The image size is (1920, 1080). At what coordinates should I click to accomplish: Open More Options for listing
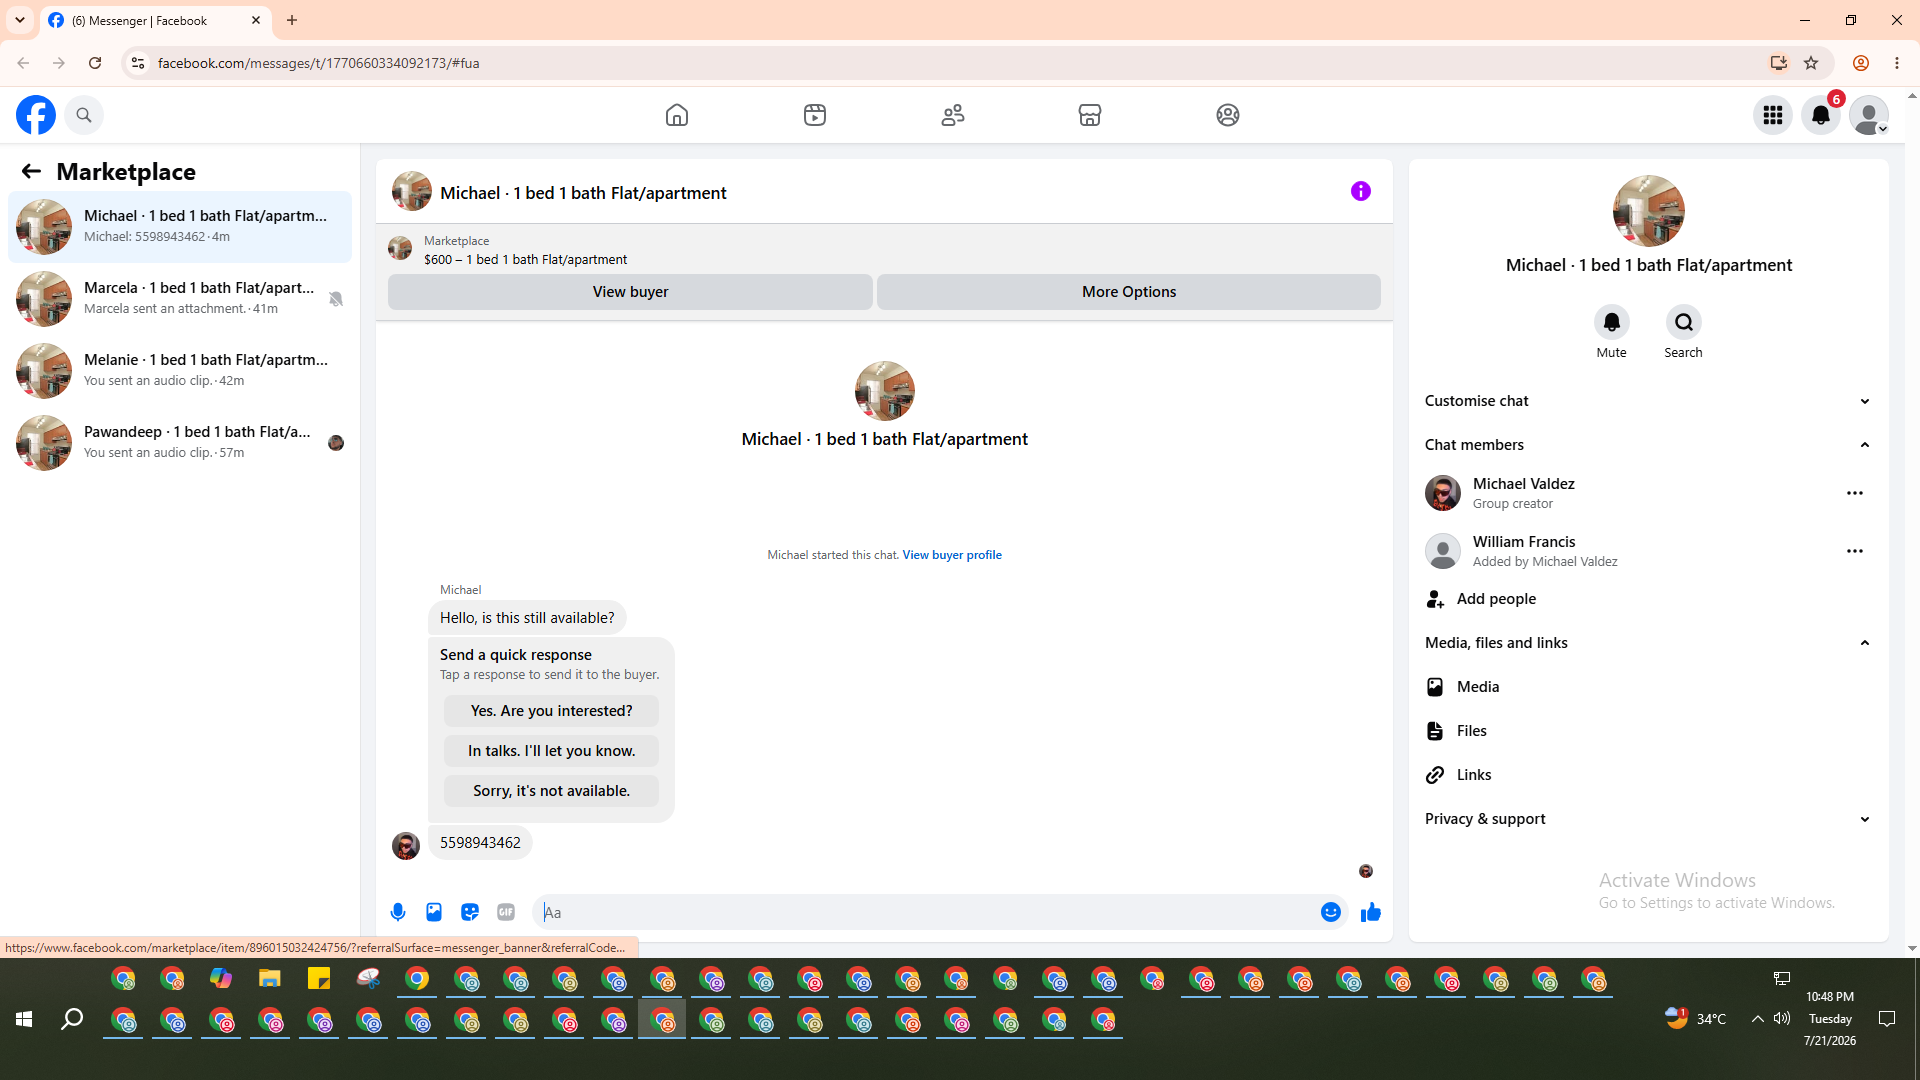[1129, 292]
